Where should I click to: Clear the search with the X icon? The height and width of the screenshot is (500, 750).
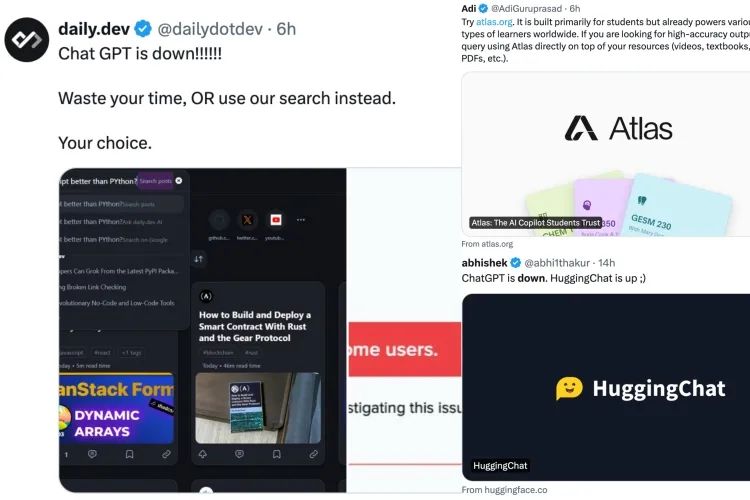[179, 181]
